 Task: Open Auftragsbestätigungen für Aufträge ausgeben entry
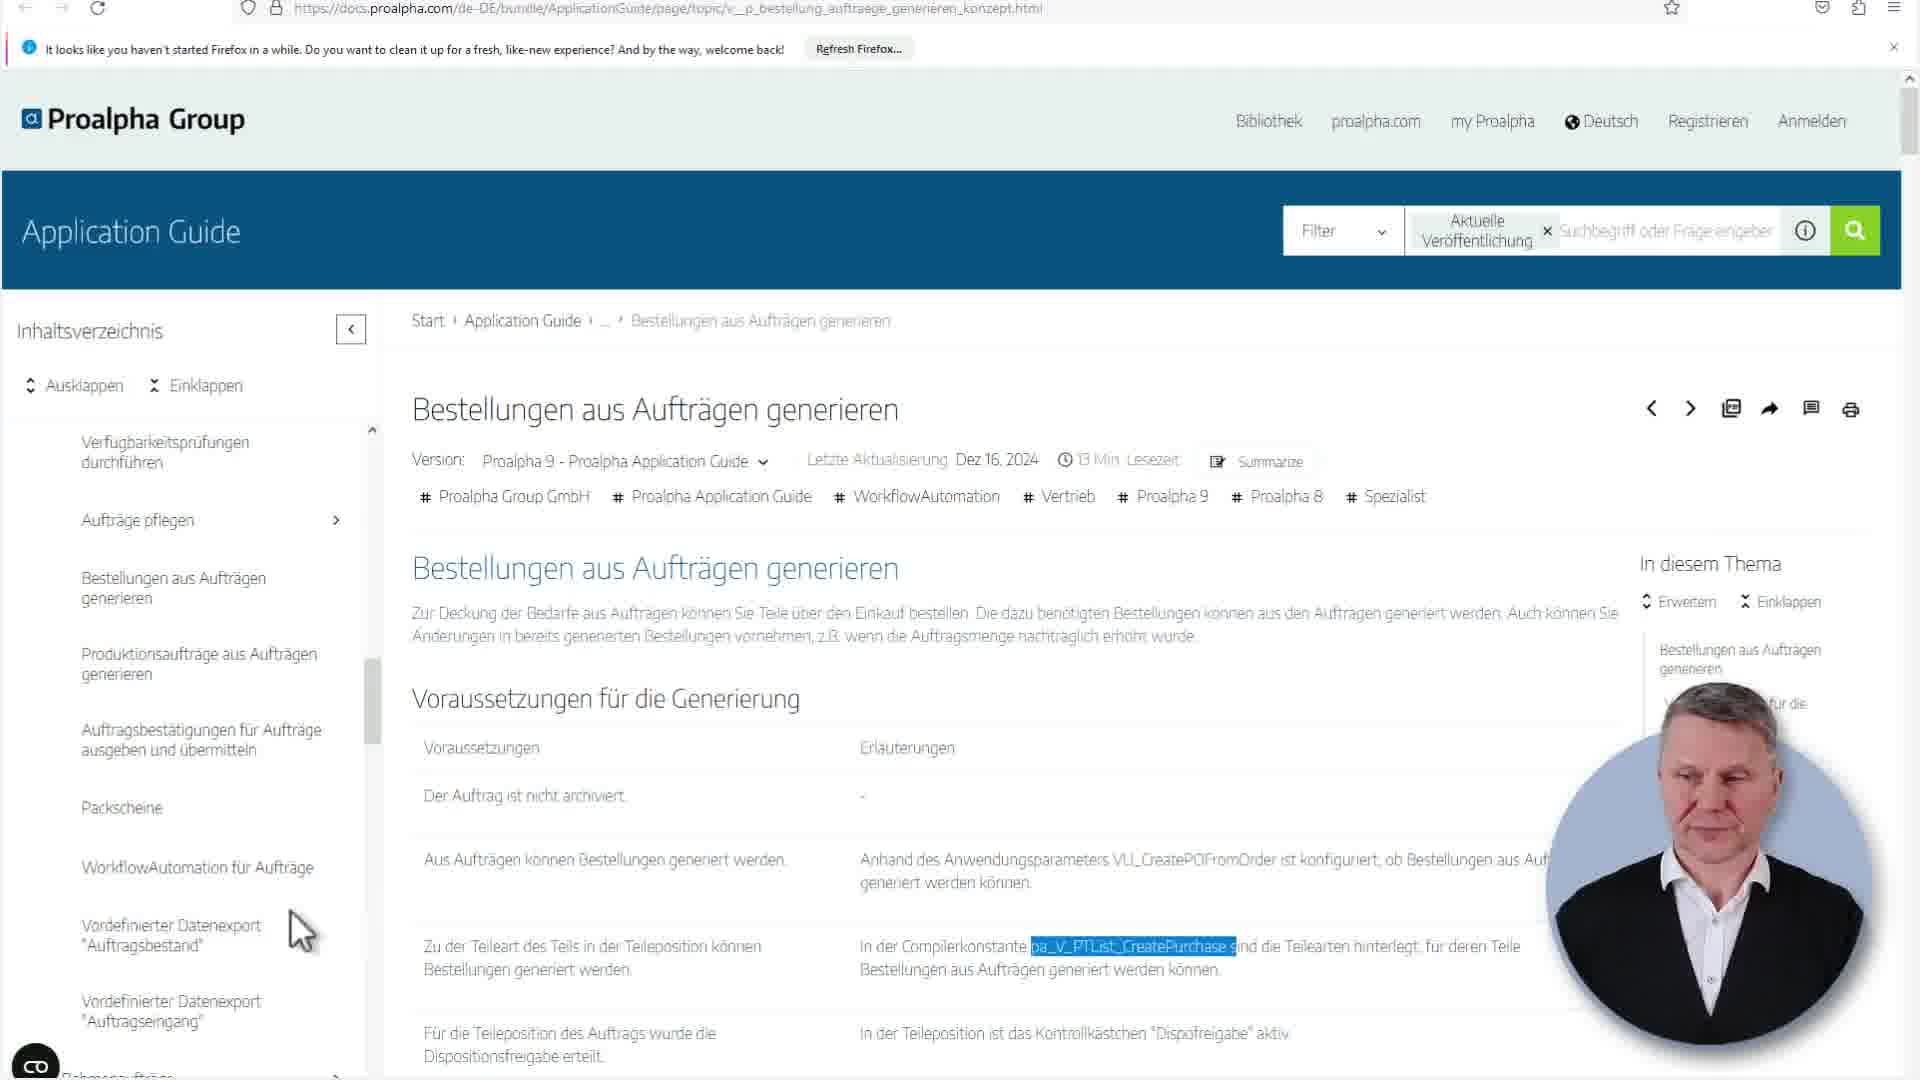[x=201, y=740]
